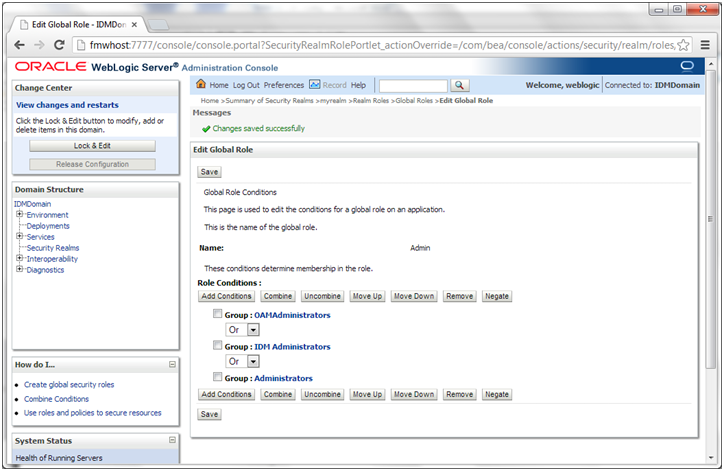Viewport: 724px width, 471px height.
Task: Click the top Move Up button
Action: (368, 296)
